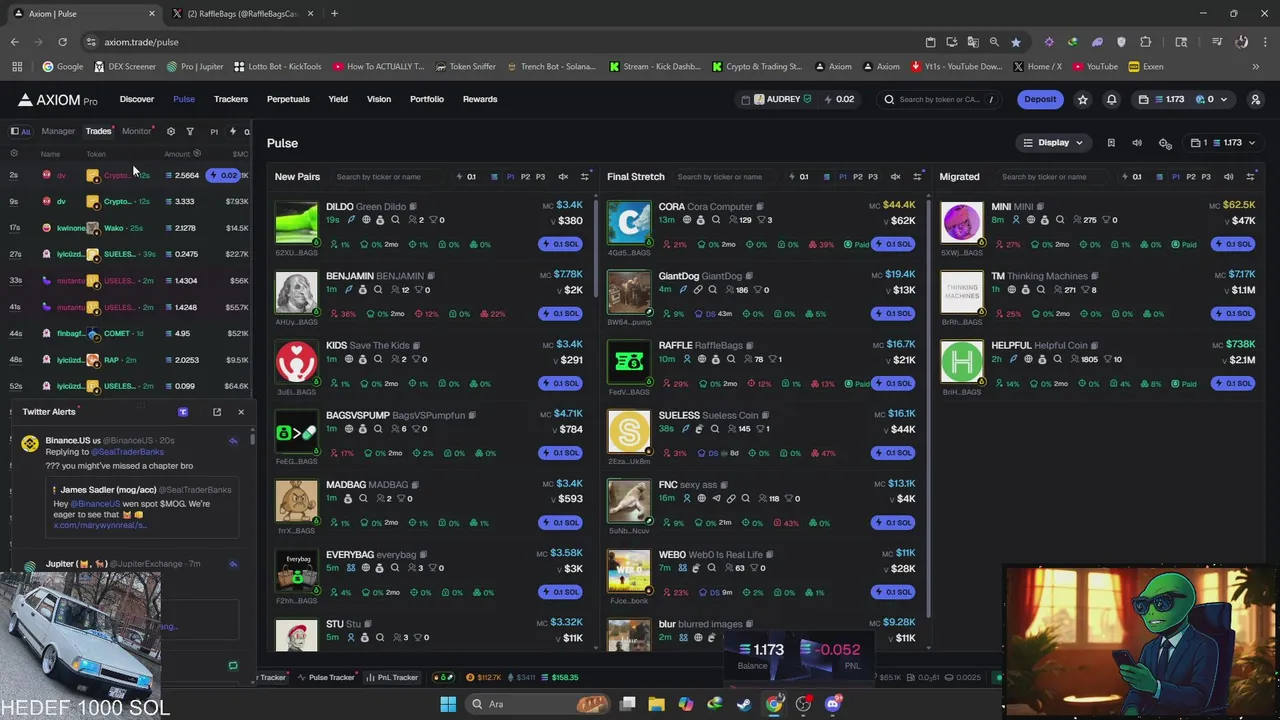Open Windows Start menu
The width and height of the screenshot is (1280, 720).
(x=448, y=704)
